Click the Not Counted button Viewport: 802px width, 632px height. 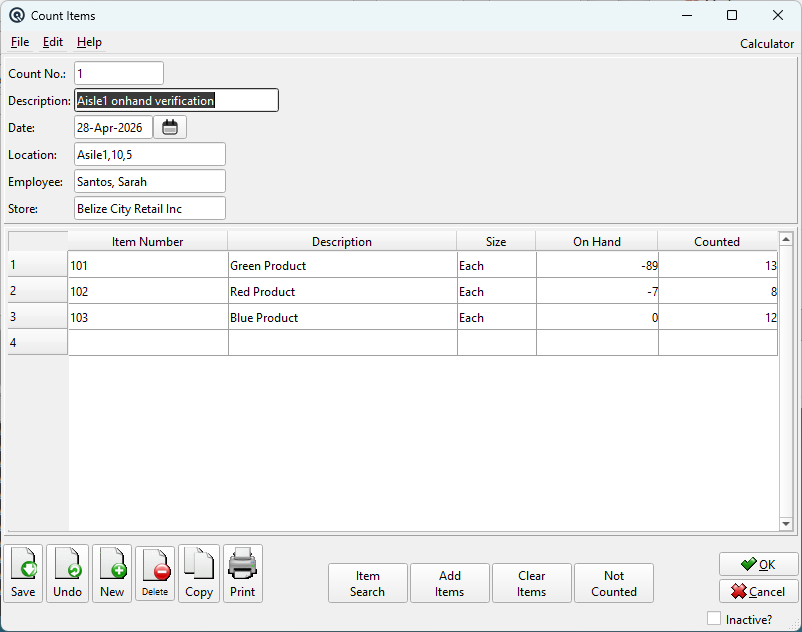pyautogui.click(x=614, y=583)
